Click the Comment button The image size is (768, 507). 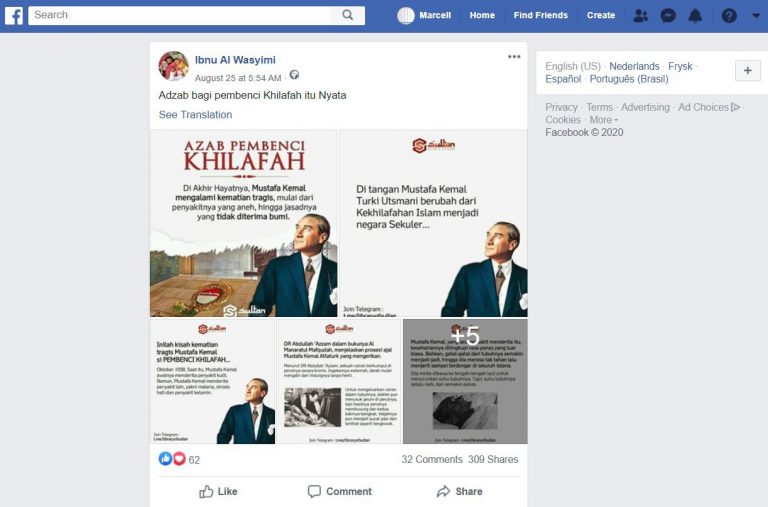pos(339,491)
